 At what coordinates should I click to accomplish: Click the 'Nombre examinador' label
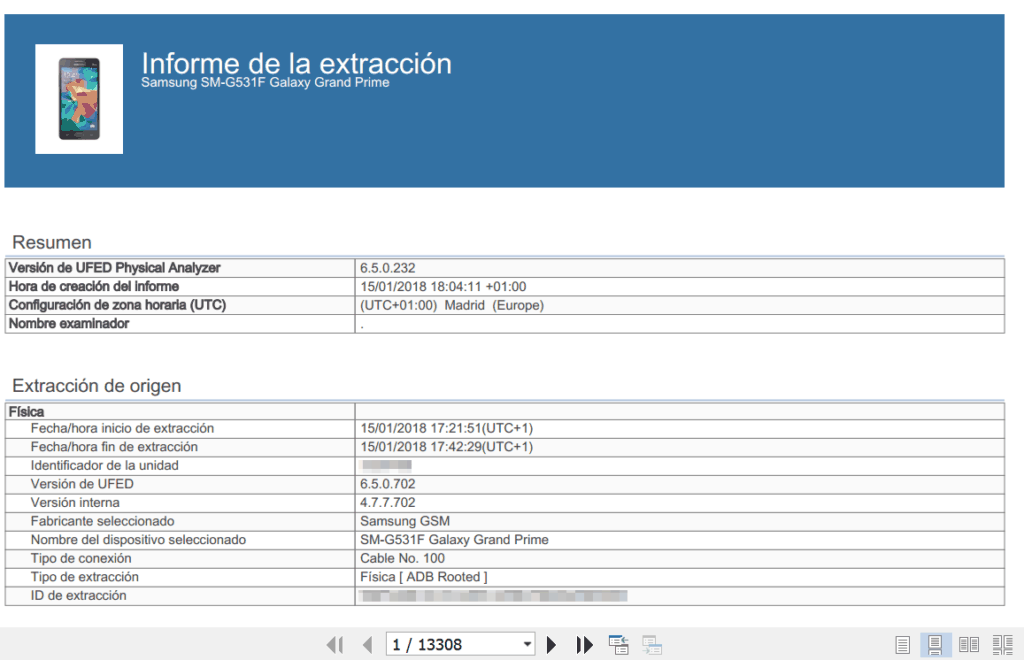pos(69,324)
